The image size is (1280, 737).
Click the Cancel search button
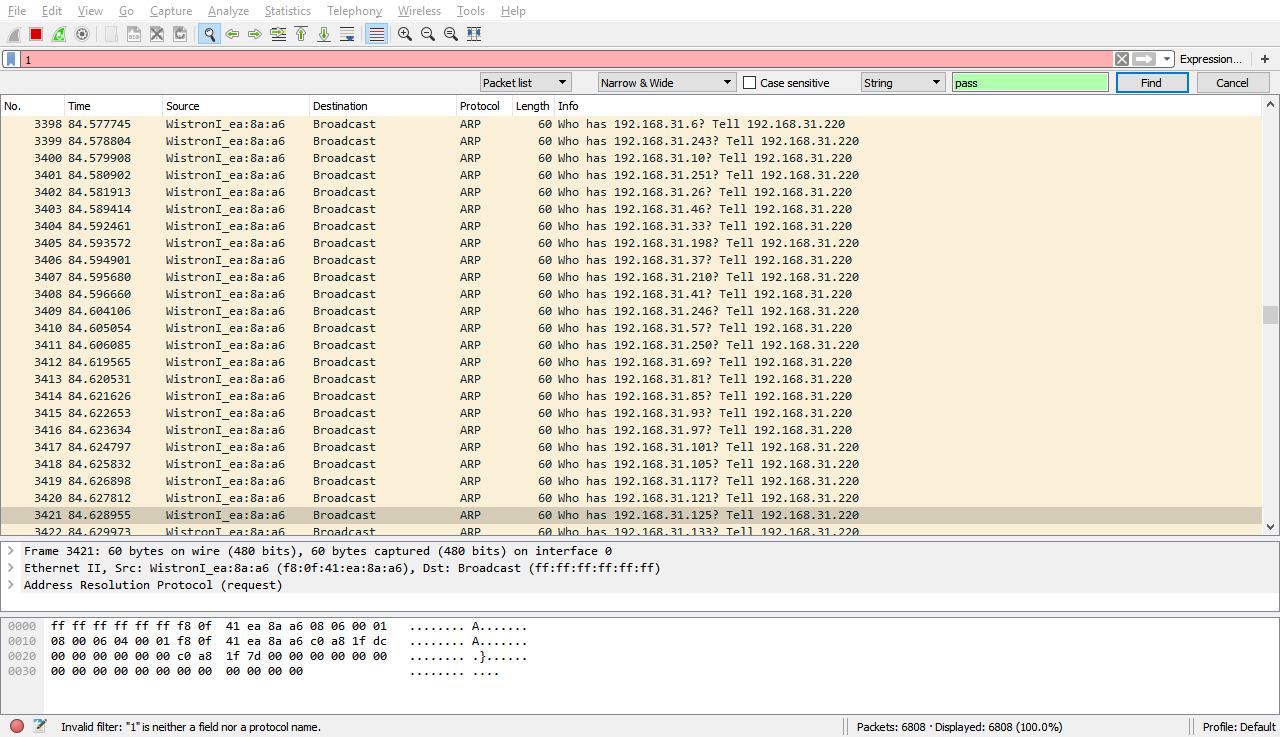1232,83
